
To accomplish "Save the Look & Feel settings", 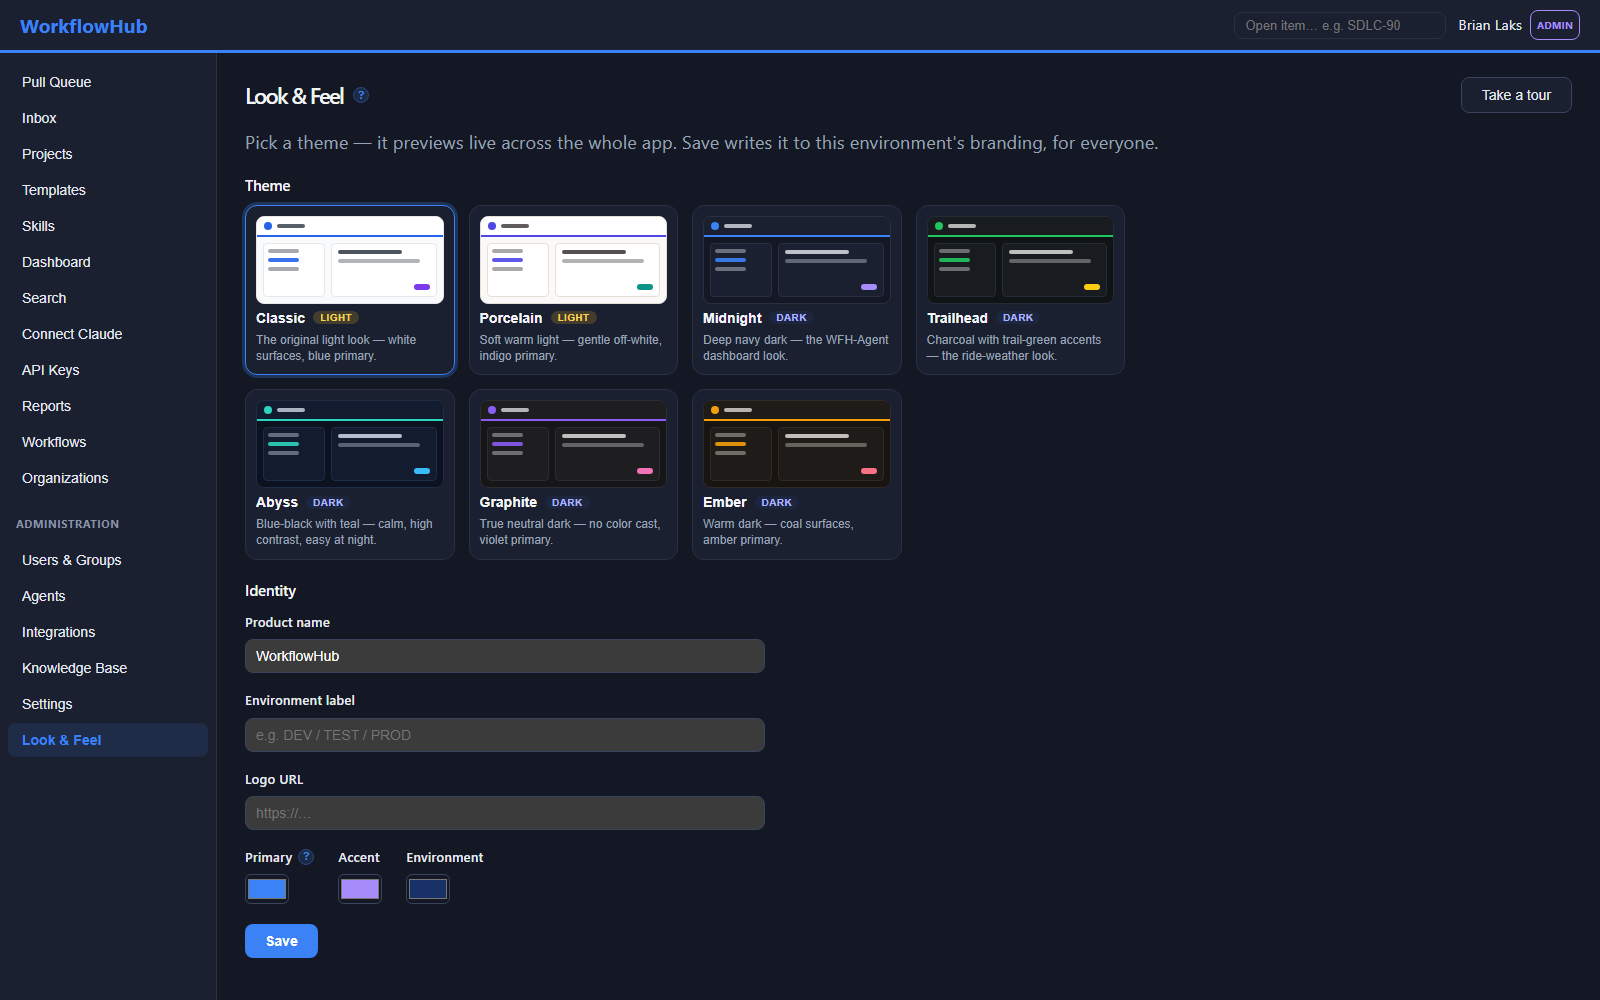I will click(281, 941).
